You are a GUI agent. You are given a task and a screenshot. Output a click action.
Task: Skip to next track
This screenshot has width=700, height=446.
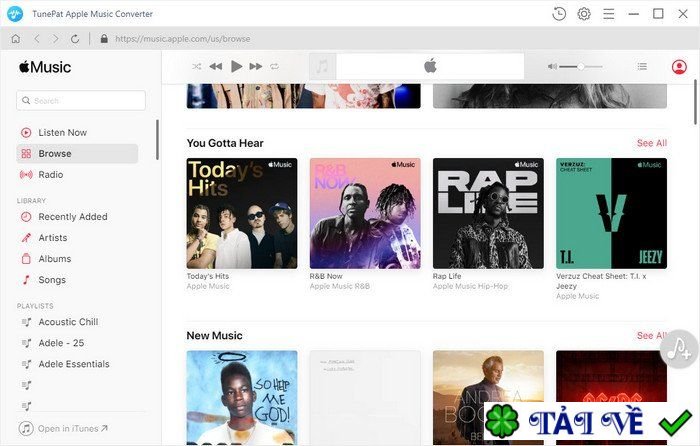[256, 67]
